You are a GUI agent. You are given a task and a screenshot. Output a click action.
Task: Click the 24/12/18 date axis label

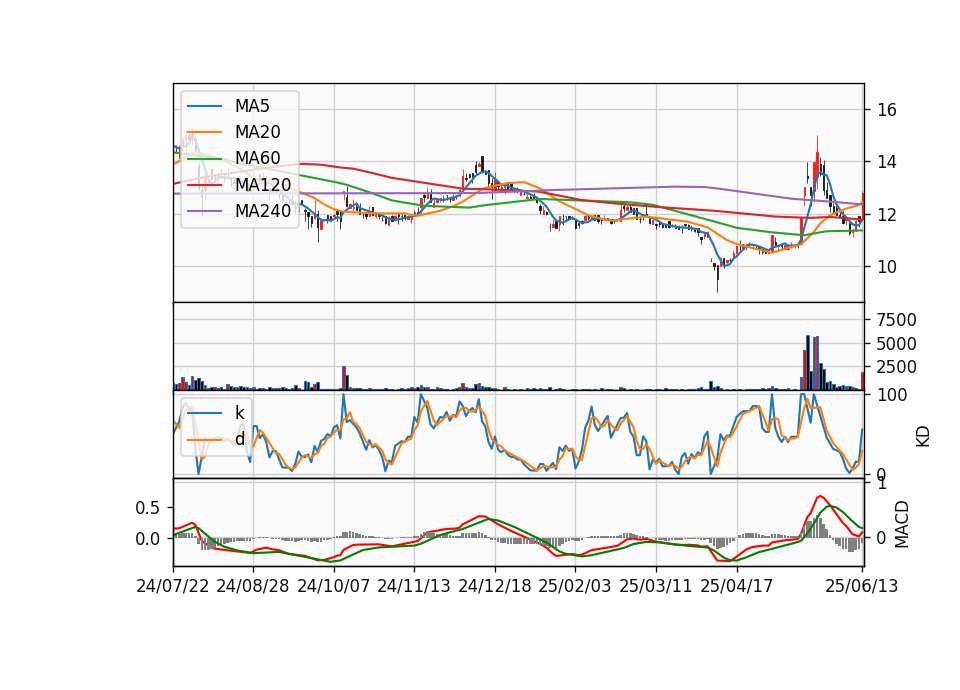click(x=495, y=586)
